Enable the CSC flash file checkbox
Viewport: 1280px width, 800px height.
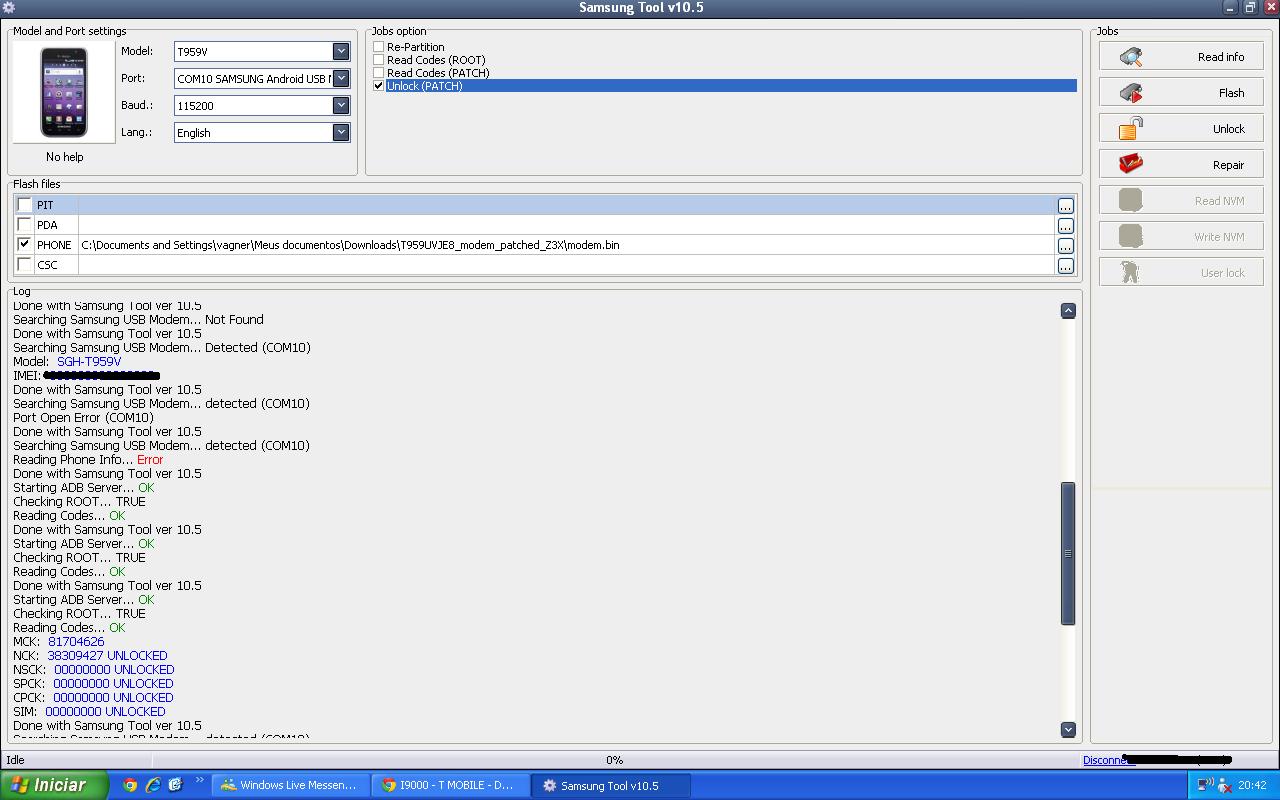point(25,264)
